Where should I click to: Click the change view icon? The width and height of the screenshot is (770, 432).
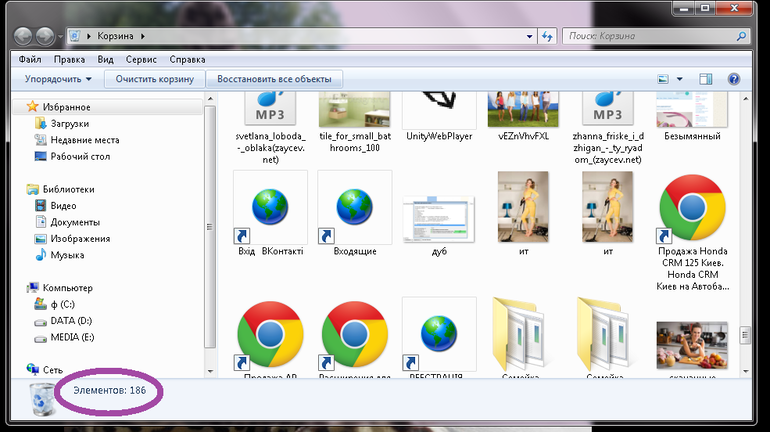coord(663,79)
